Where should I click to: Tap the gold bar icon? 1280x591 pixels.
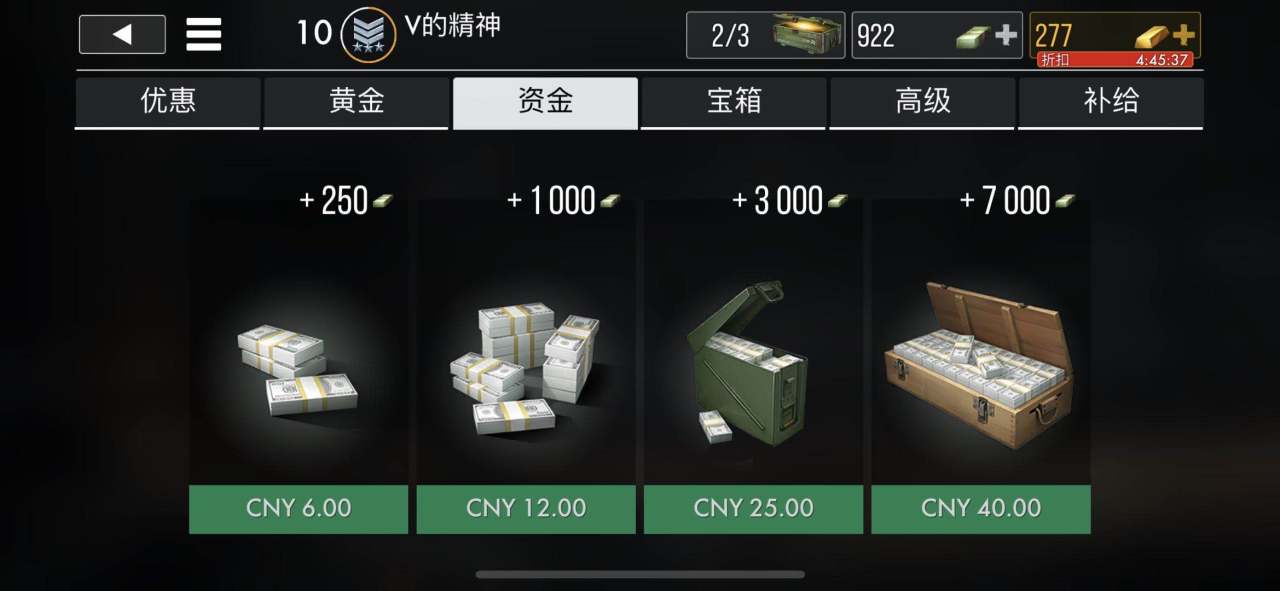pyautogui.click(x=1151, y=37)
